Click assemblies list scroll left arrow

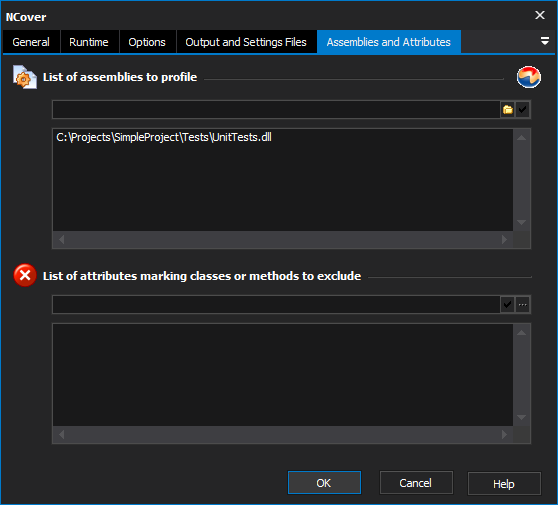pos(62,240)
